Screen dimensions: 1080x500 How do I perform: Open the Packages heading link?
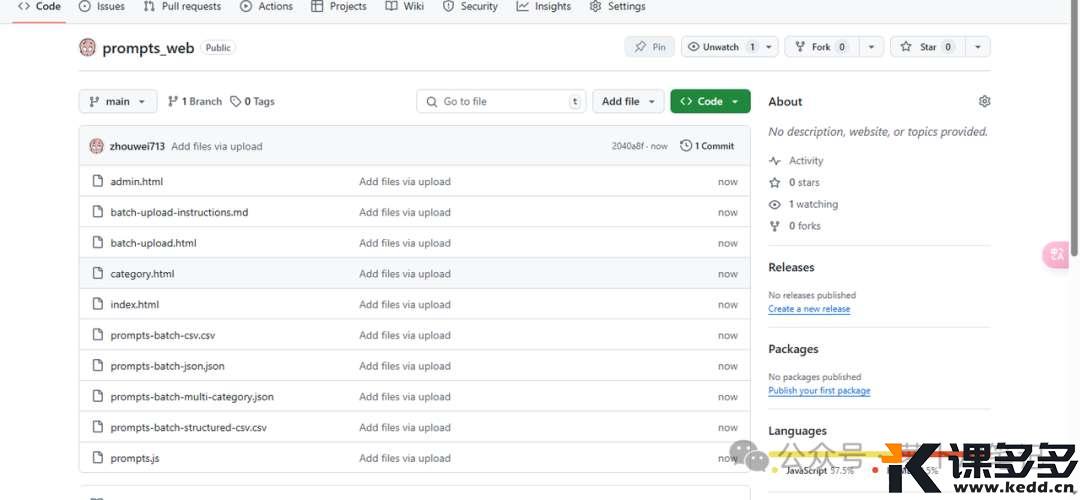[793, 349]
